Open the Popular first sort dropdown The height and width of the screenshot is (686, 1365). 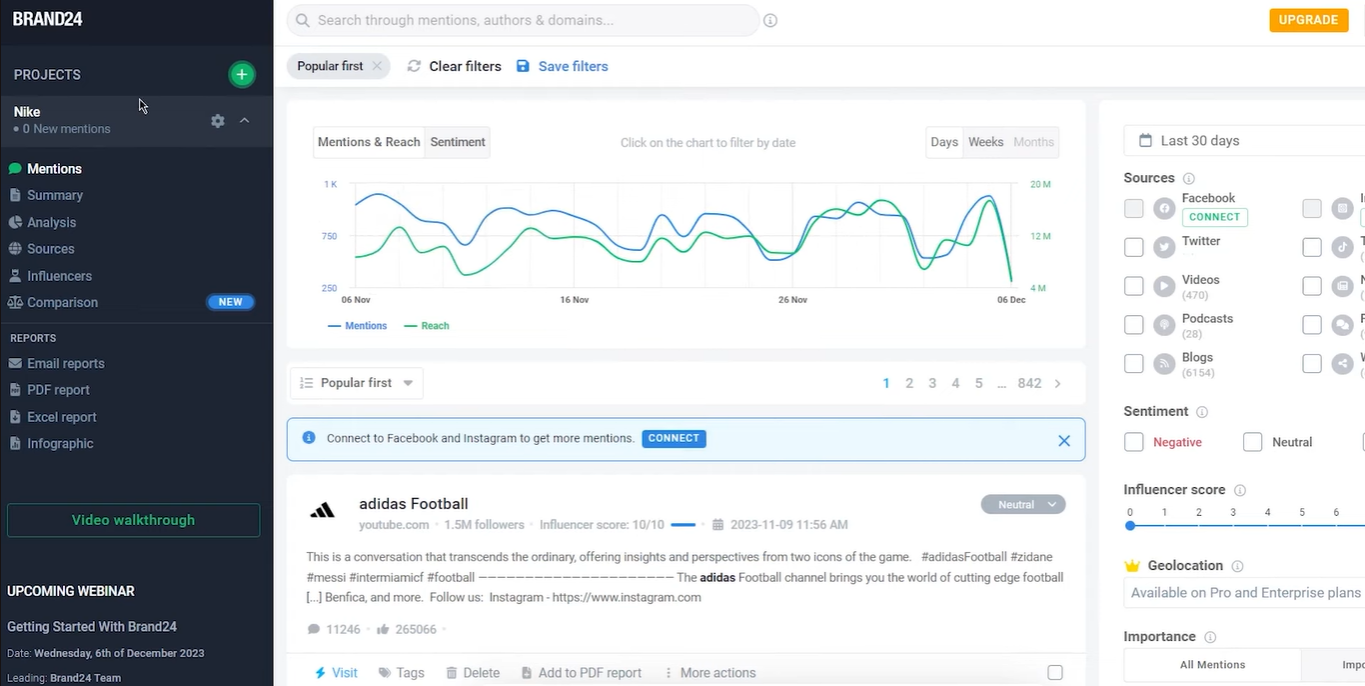357,383
